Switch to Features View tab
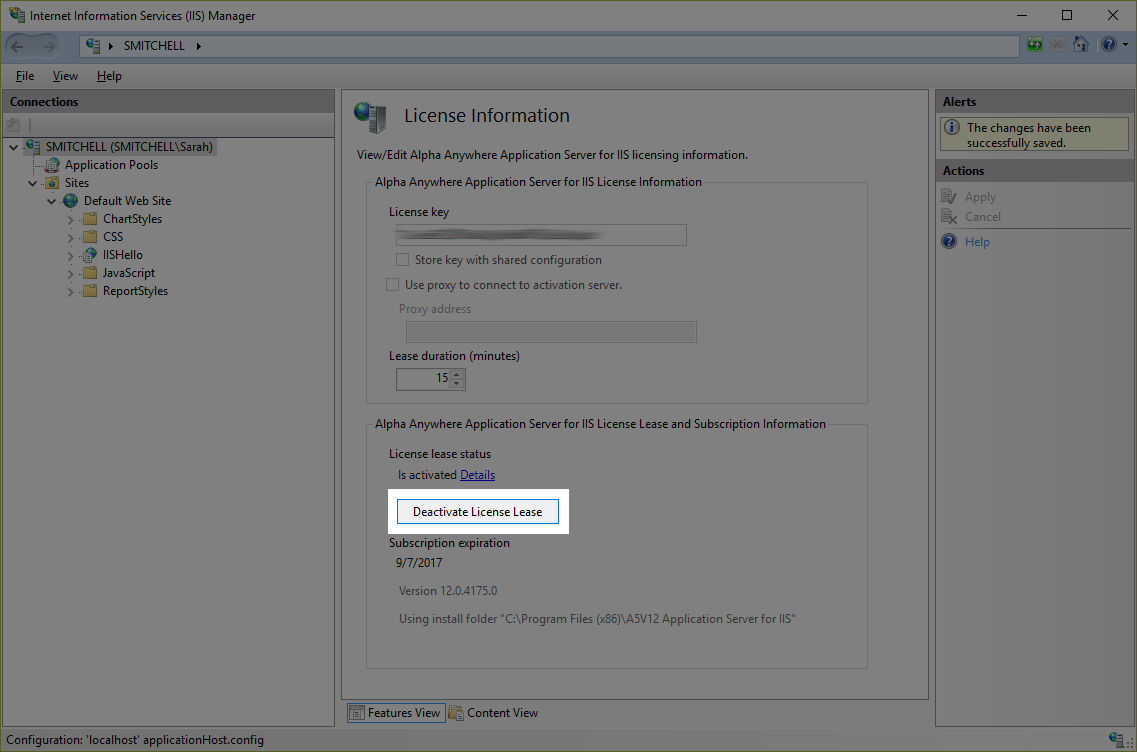1137x752 pixels. point(395,713)
